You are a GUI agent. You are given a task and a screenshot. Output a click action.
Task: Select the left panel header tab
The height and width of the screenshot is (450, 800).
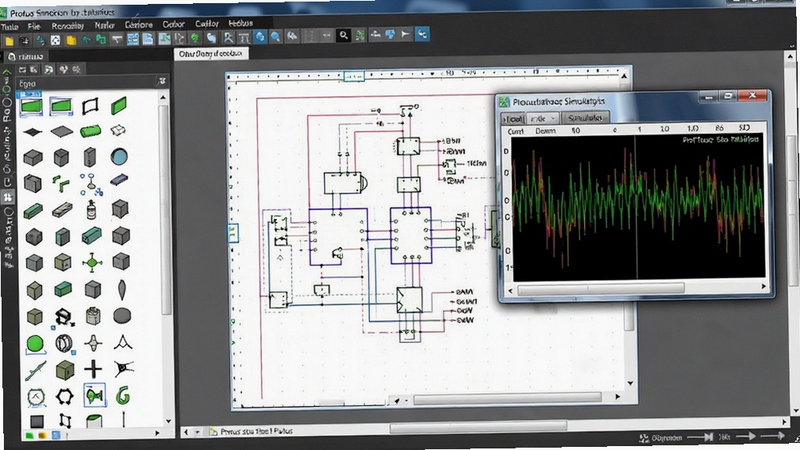pyautogui.click(x=27, y=56)
